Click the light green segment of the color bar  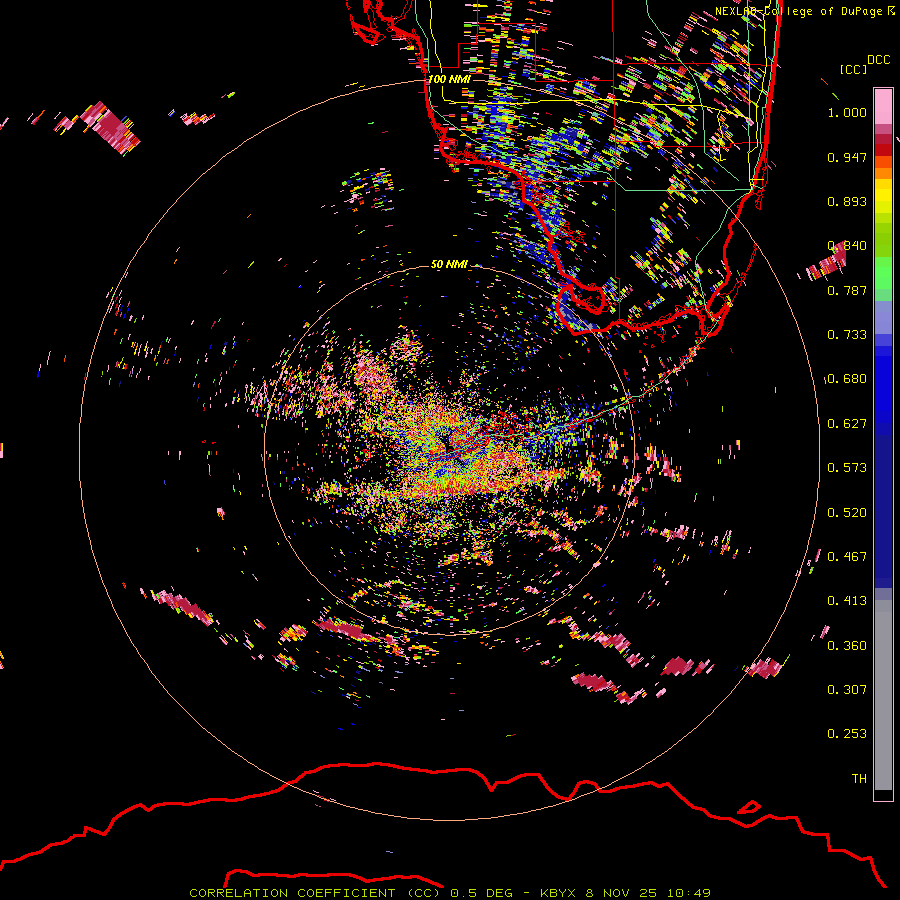tap(883, 273)
